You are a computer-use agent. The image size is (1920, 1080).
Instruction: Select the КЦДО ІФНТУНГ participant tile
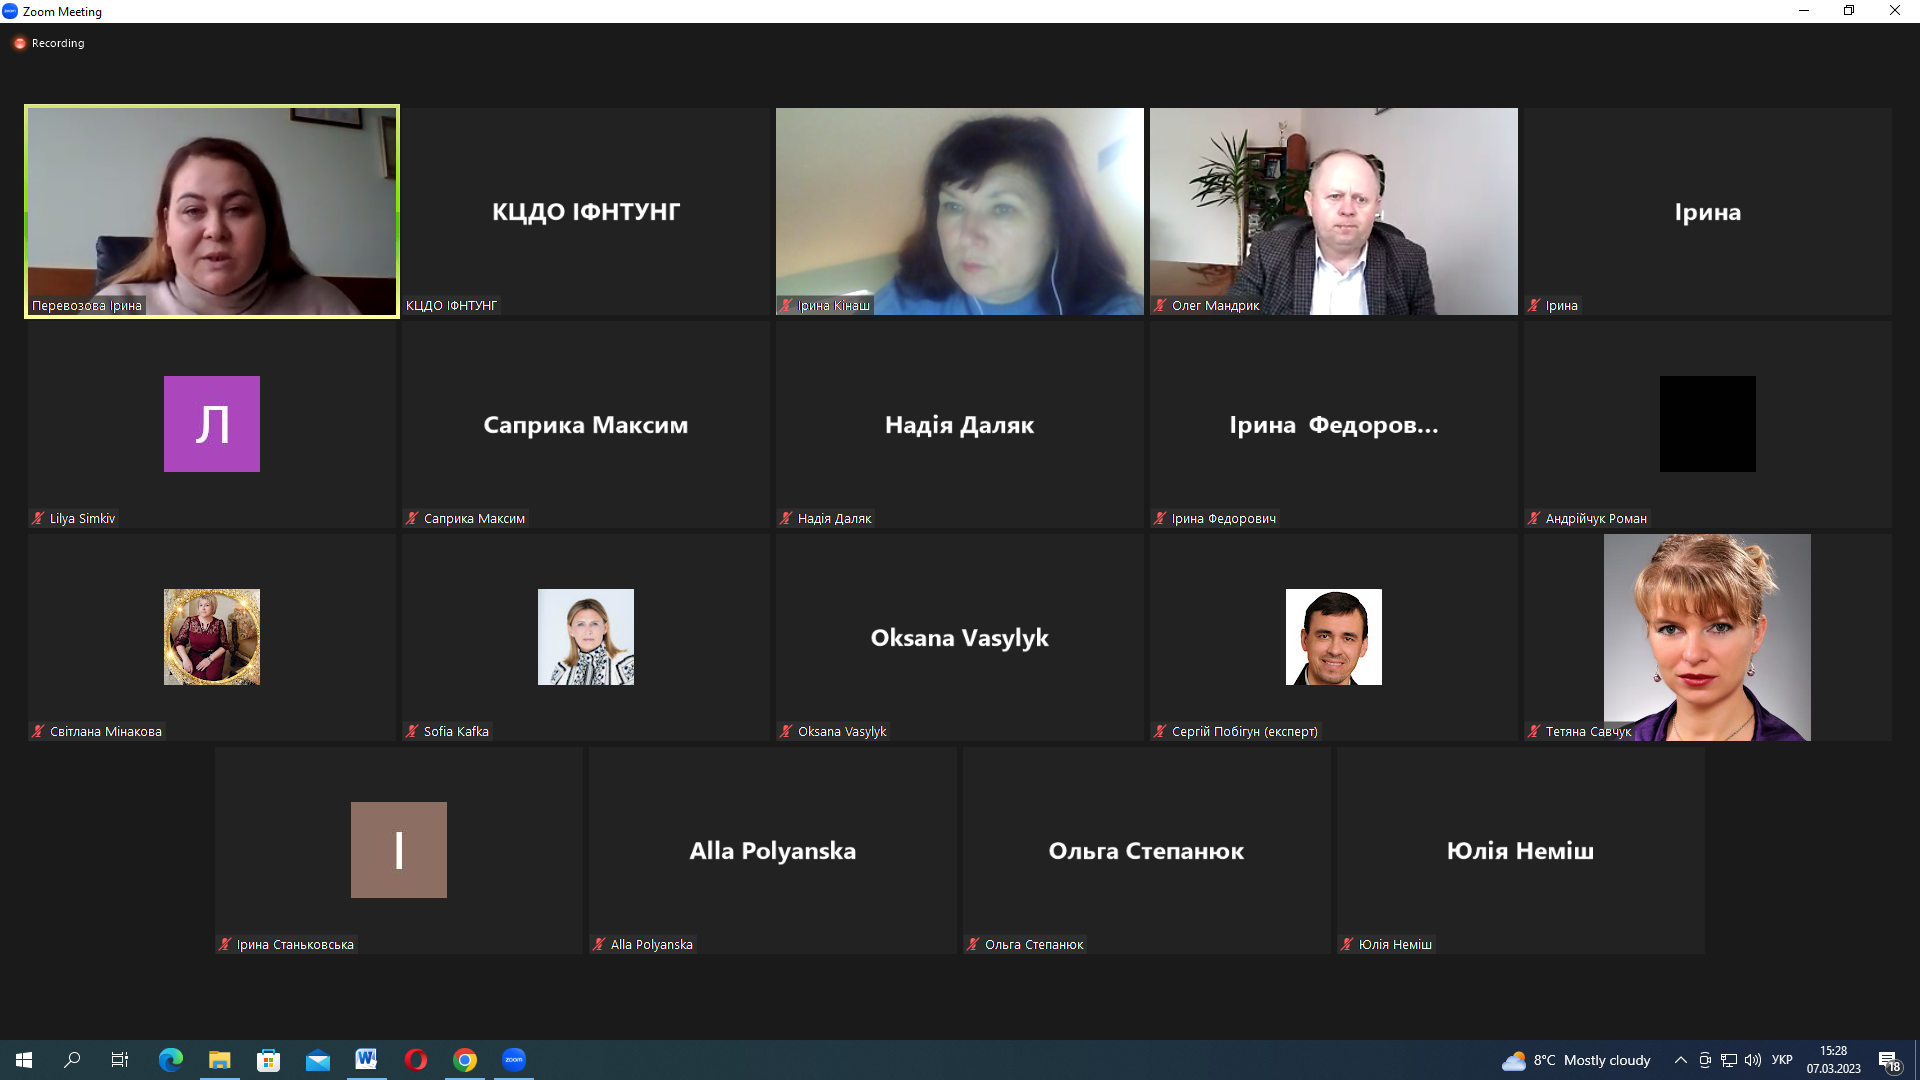point(586,211)
